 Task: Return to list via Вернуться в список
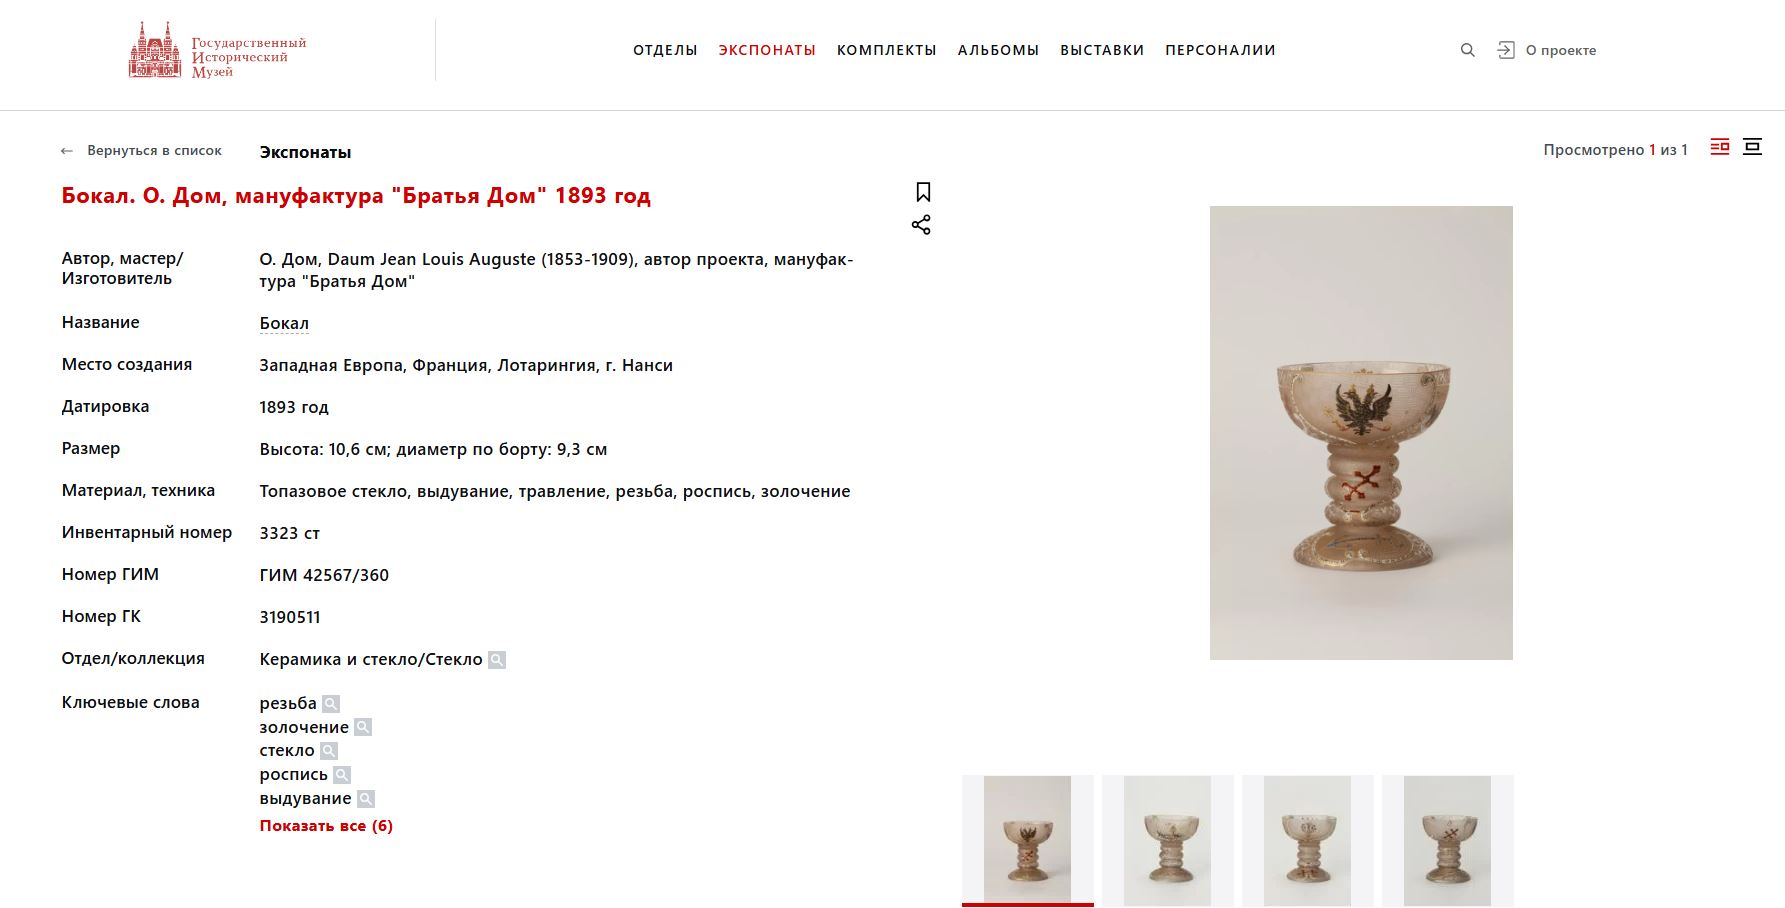pos(141,151)
